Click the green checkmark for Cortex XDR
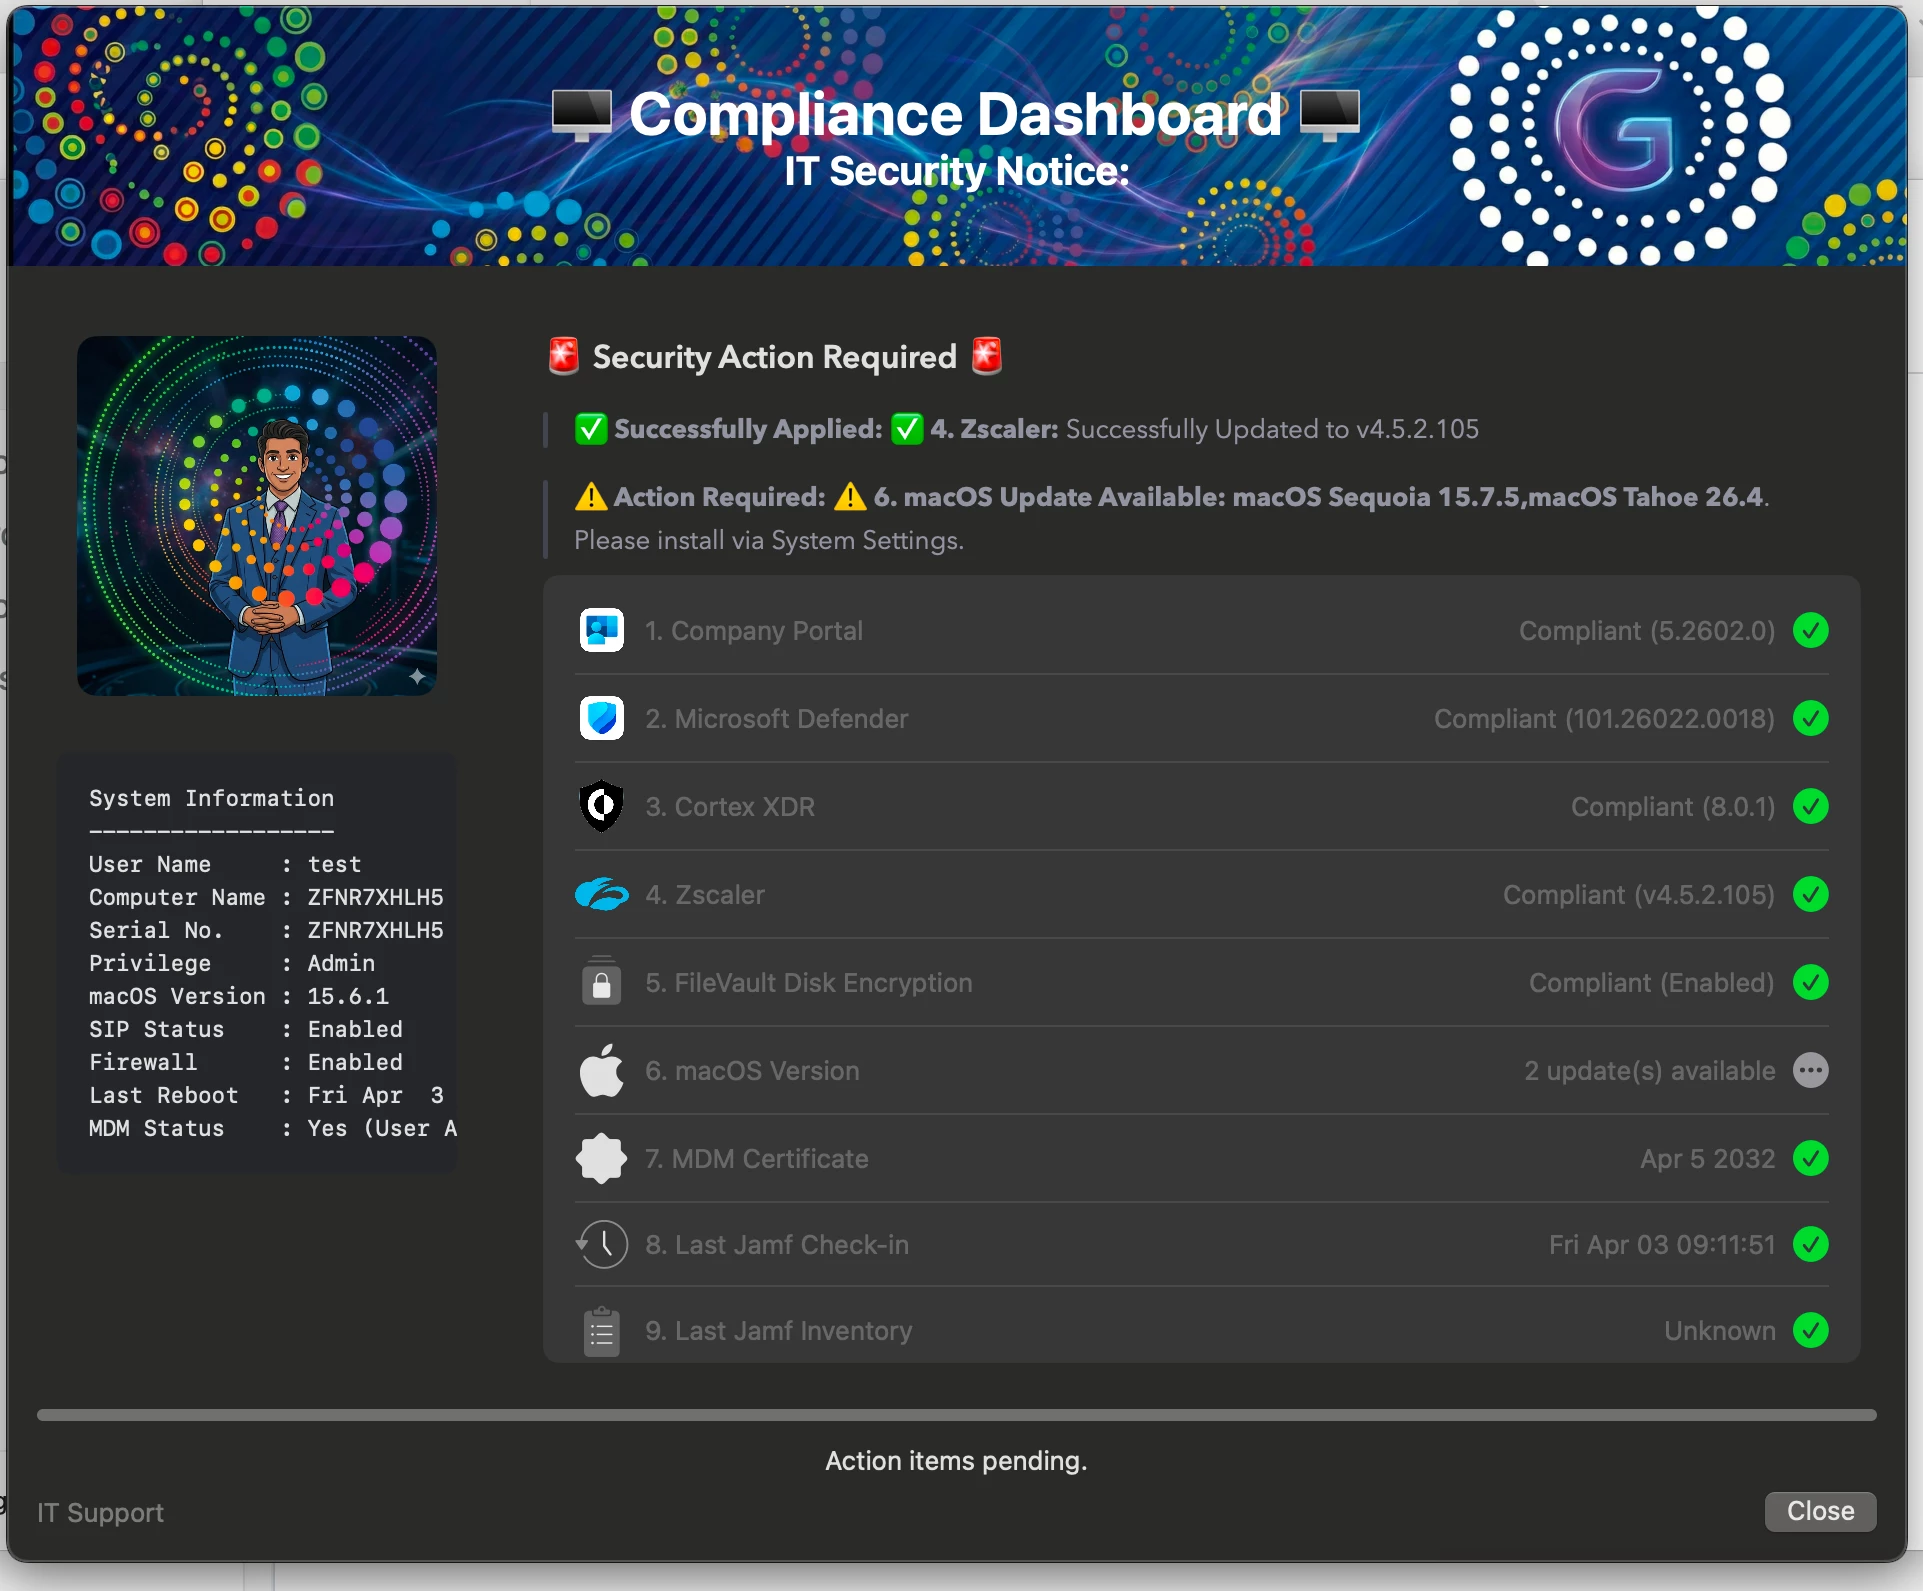This screenshot has width=1923, height=1591. pos(1810,806)
